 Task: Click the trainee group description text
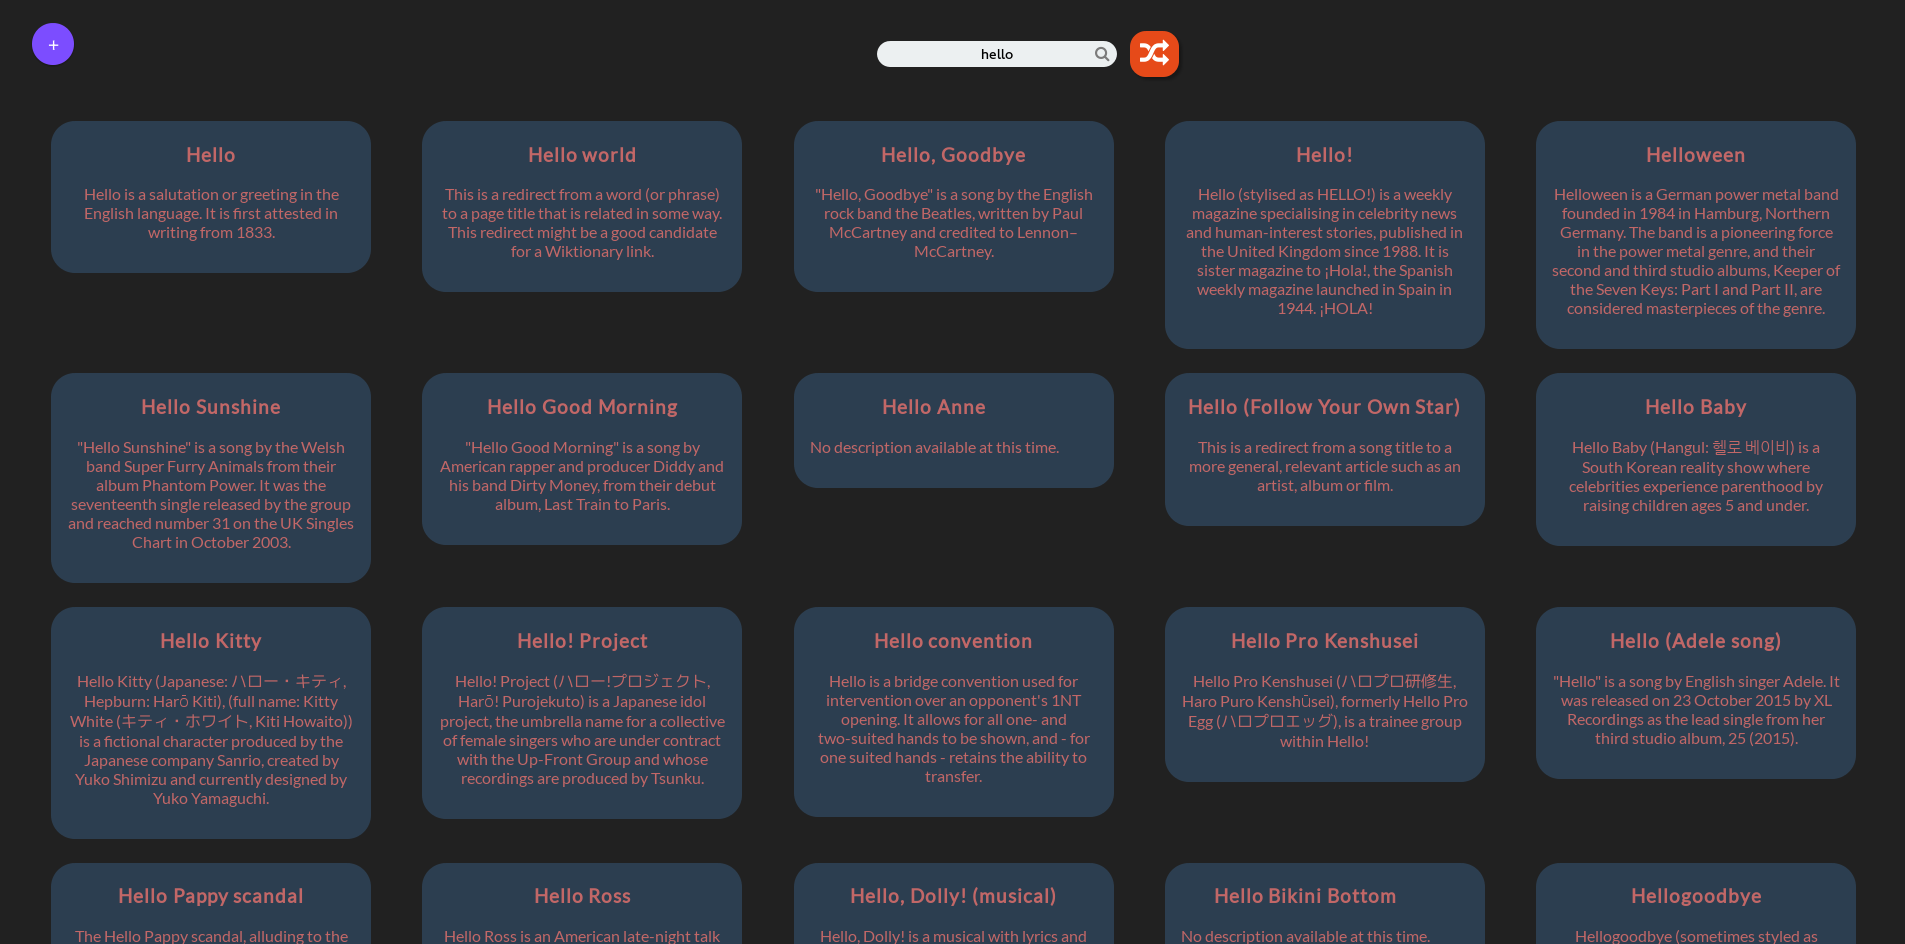pos(1324,711)
